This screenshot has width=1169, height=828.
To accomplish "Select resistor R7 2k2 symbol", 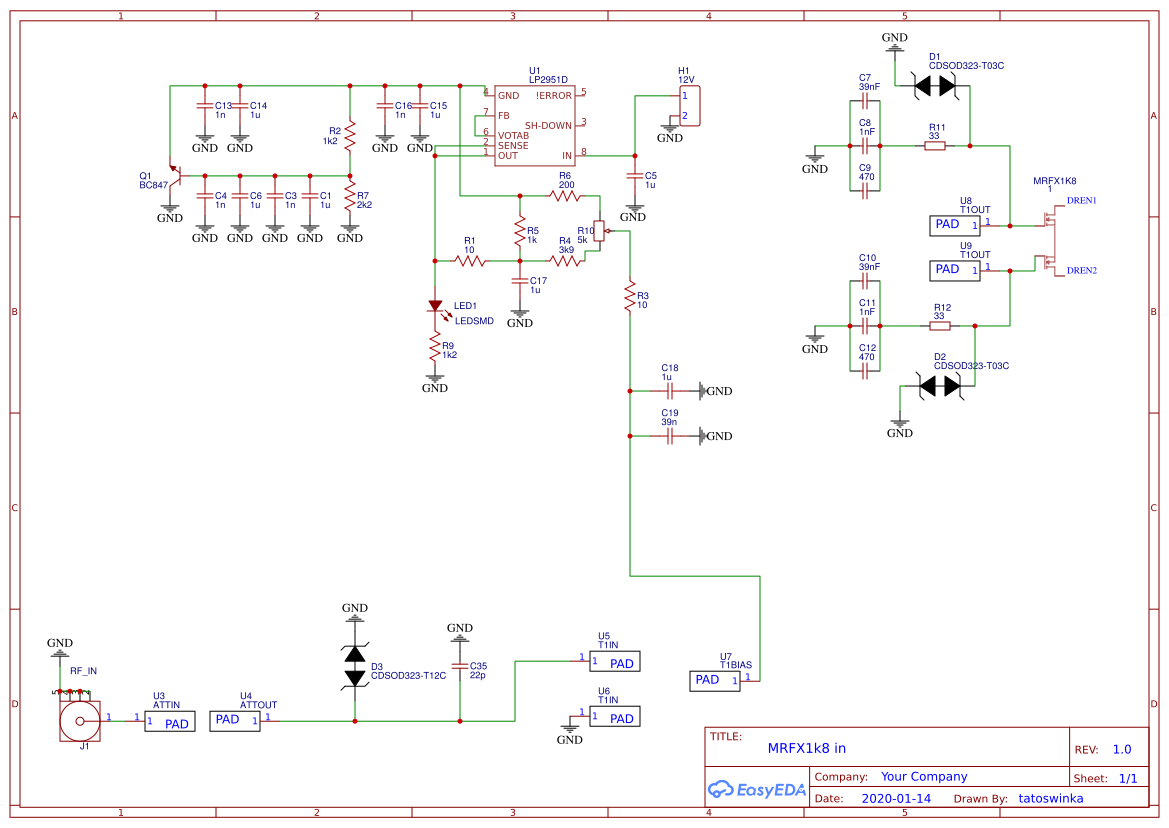I will 350,197.
